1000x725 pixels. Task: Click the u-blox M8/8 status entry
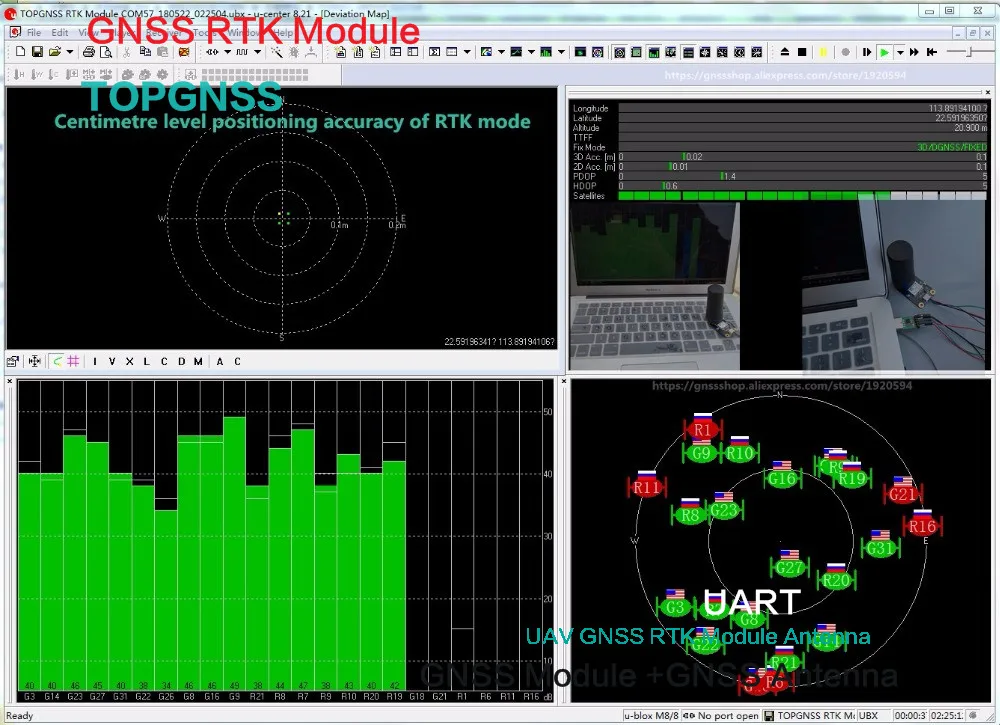pos(651,715)
